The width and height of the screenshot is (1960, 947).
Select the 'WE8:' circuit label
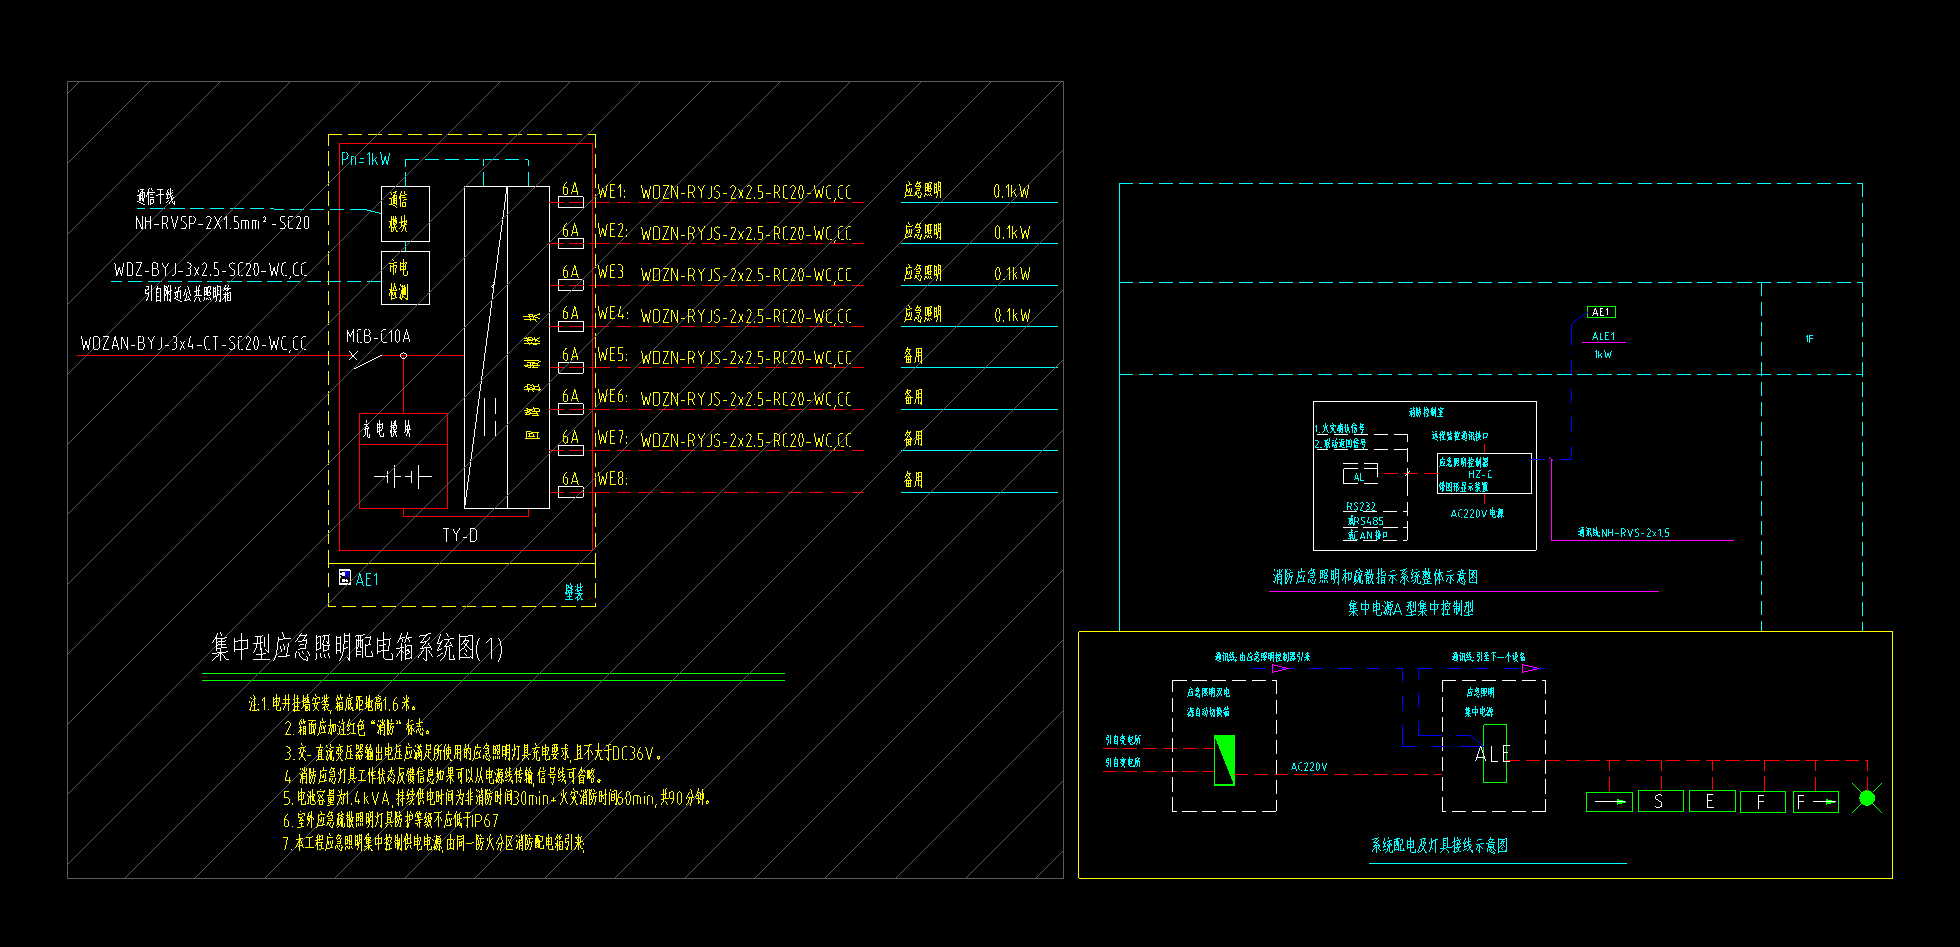(x=612, y=480)
